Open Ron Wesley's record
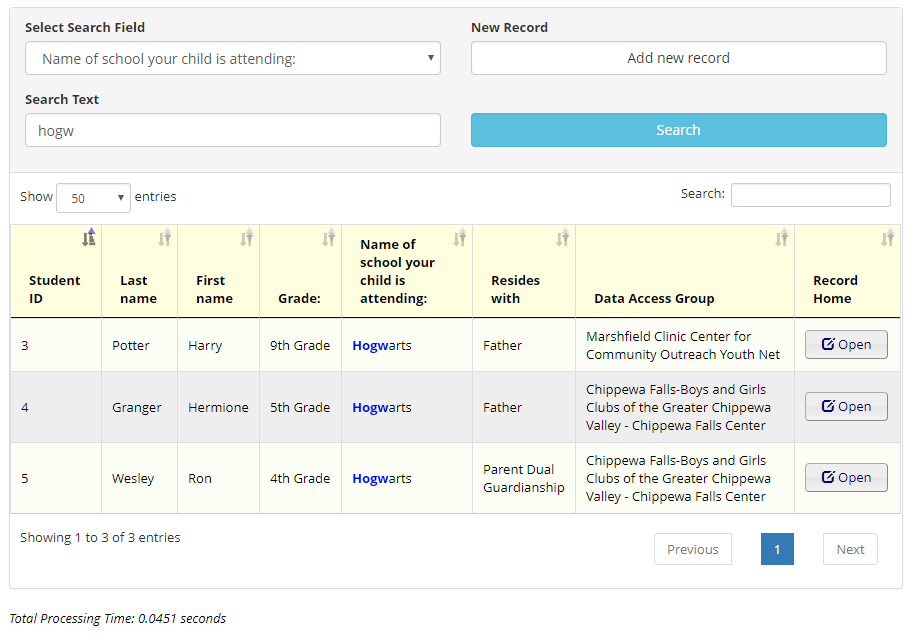 (x=846, y=477)
